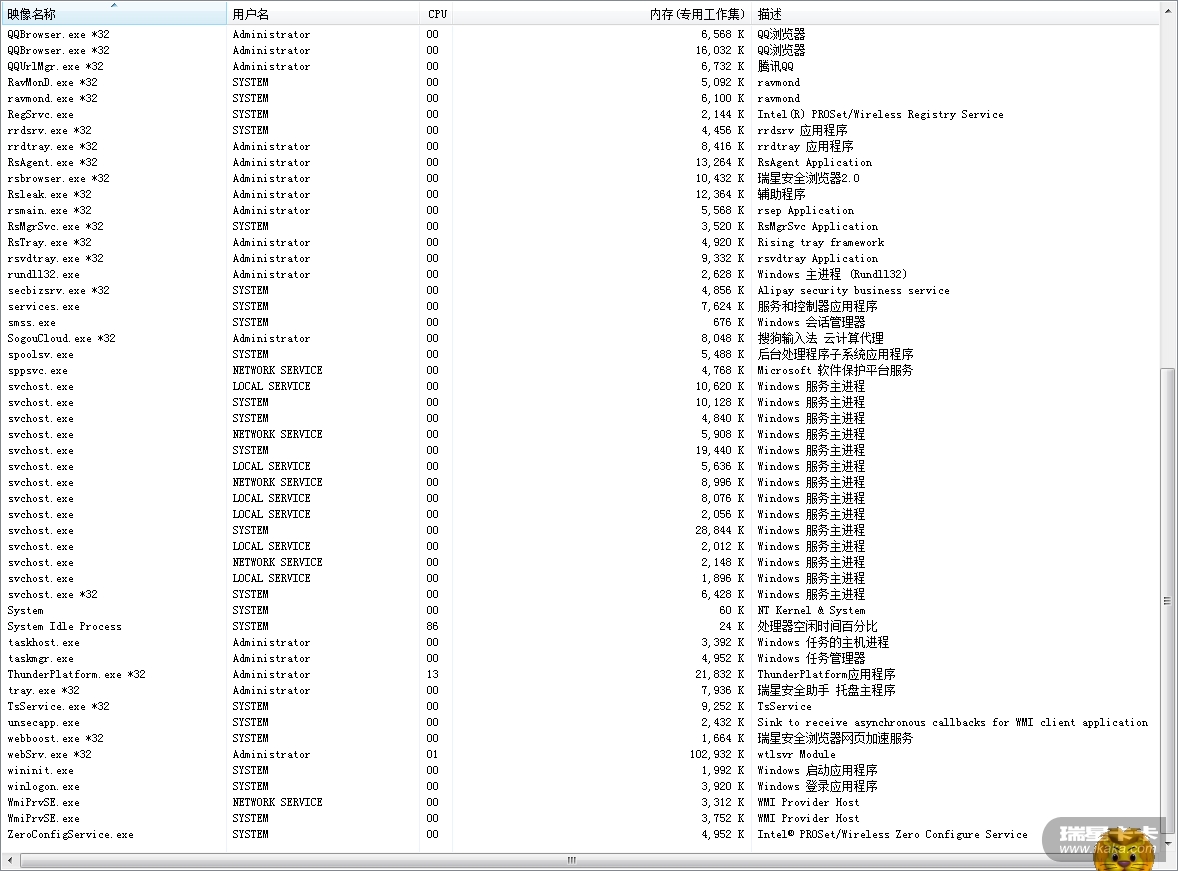Sort by the CPU column header

pyautogui.click(x=436, y=14)
